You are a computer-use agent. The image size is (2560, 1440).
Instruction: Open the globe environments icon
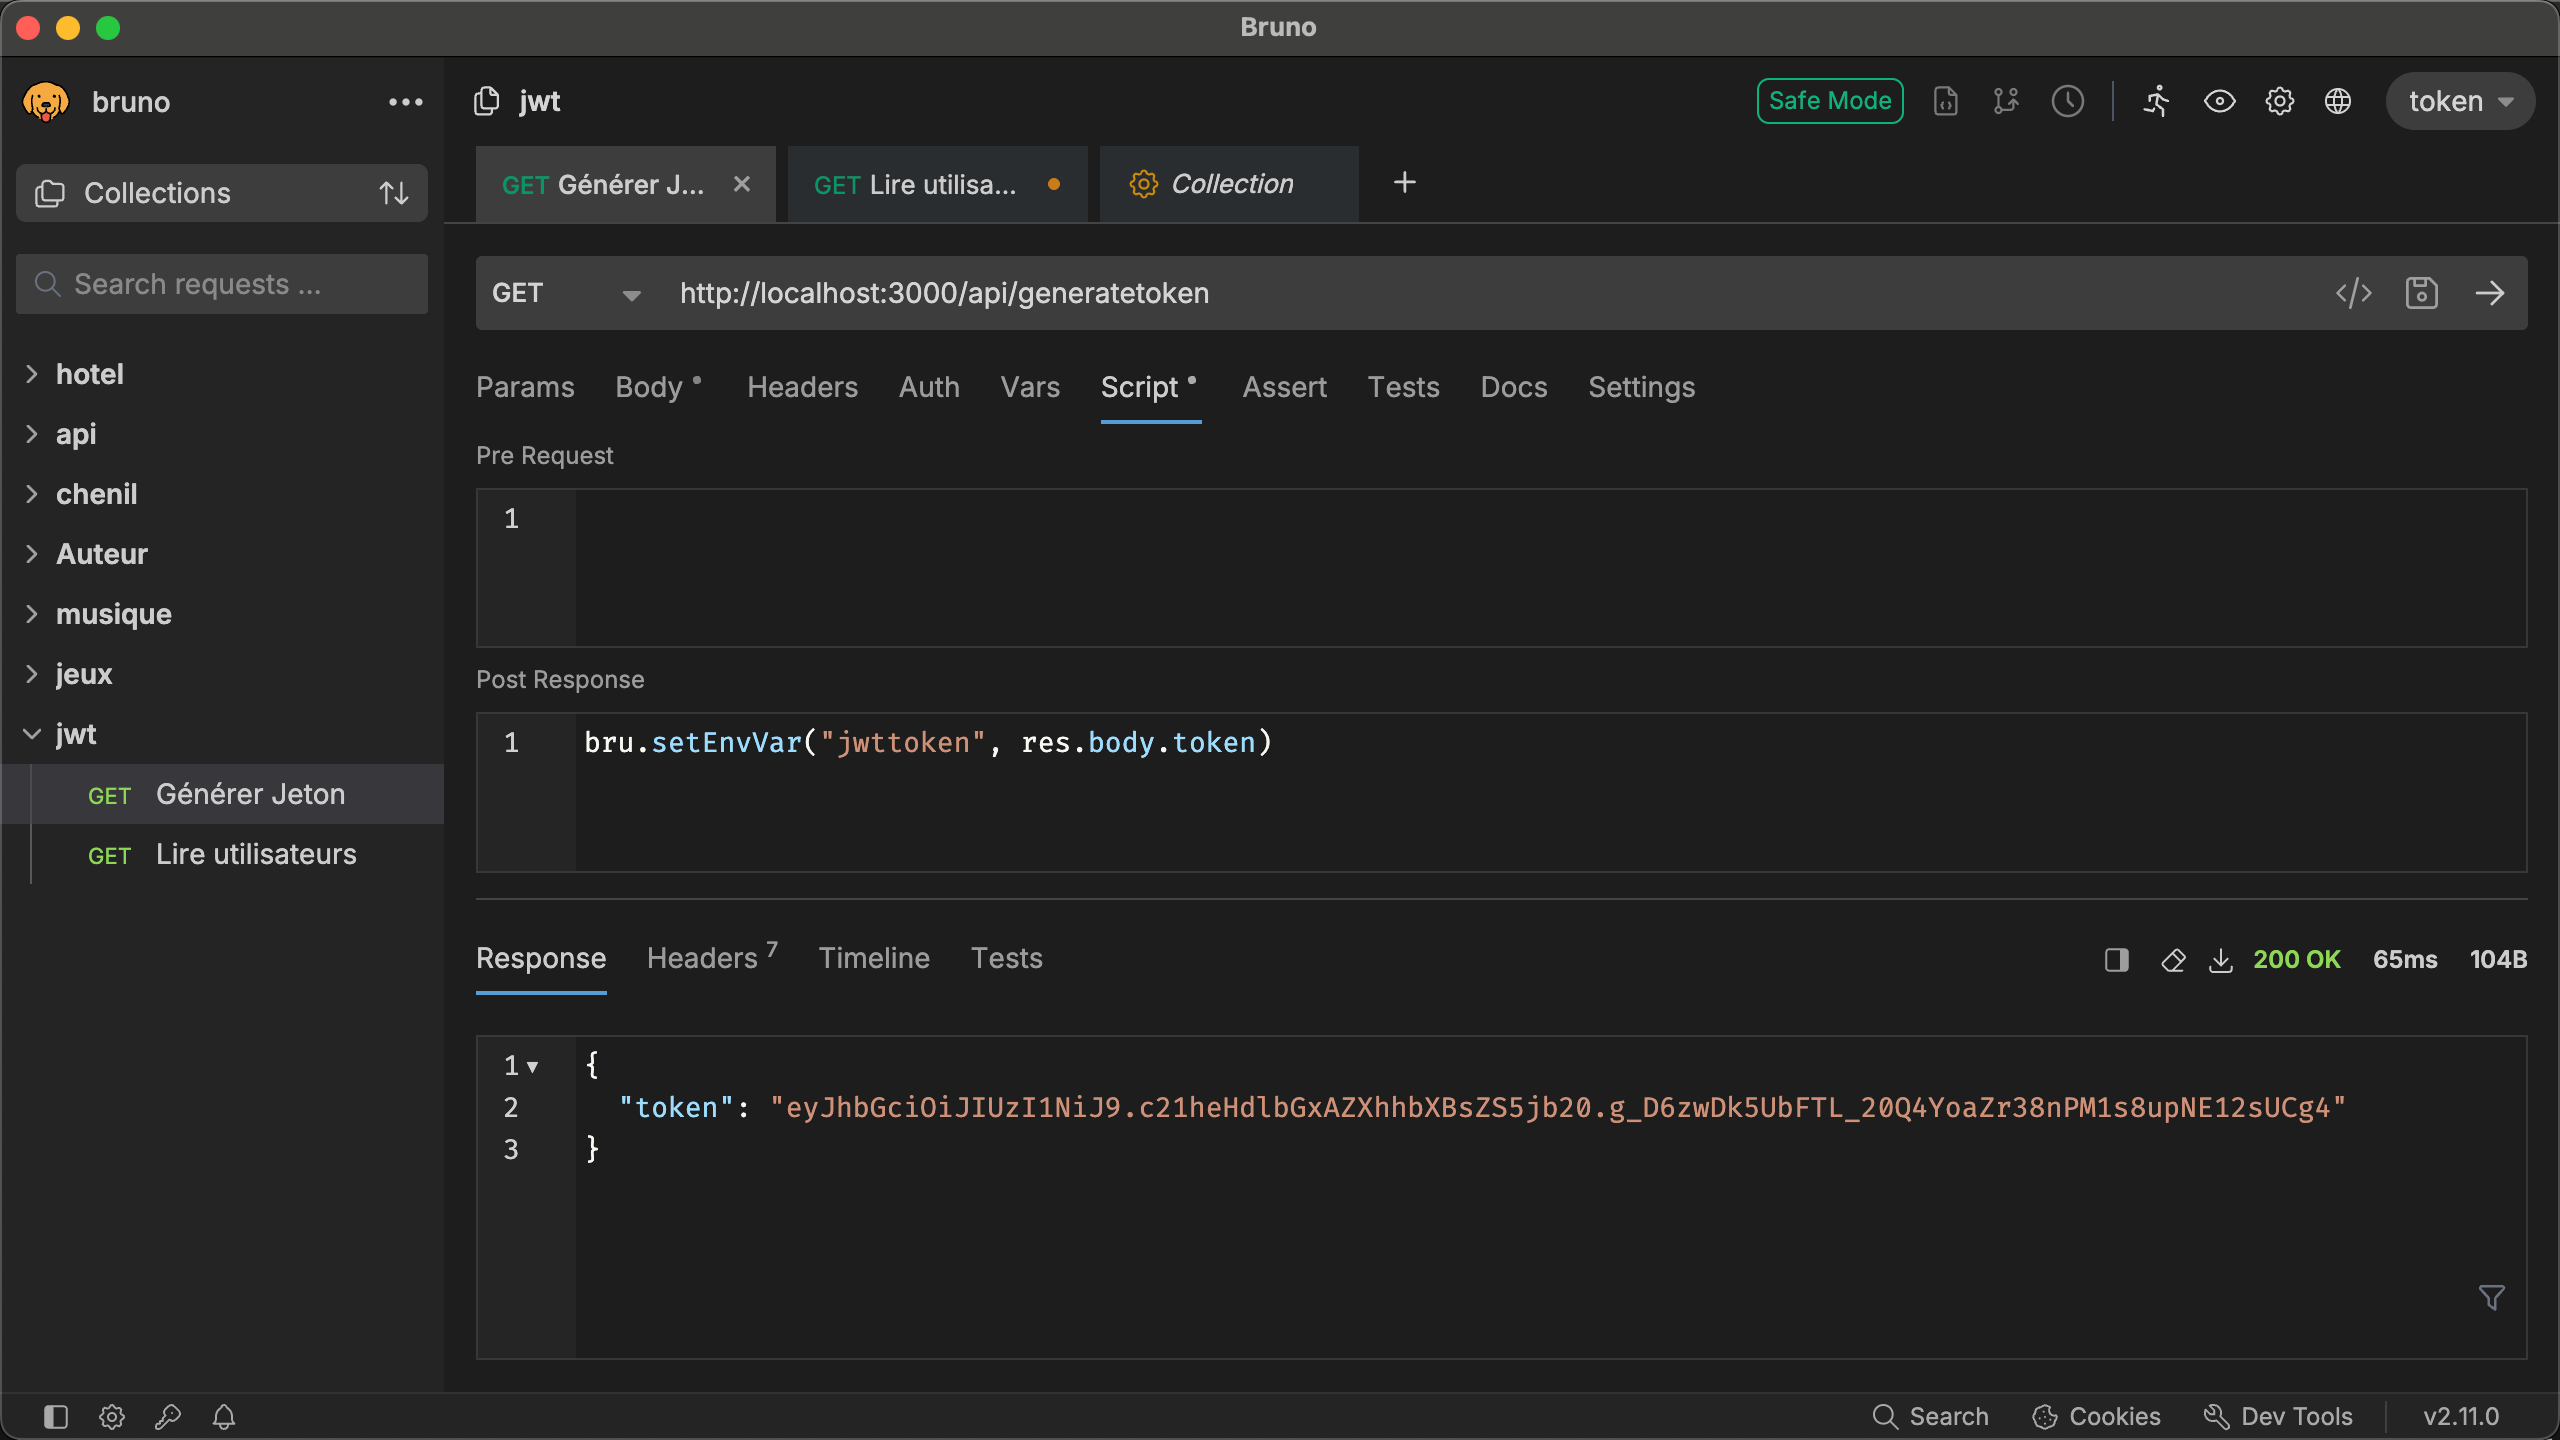[x=2337, y=101]
